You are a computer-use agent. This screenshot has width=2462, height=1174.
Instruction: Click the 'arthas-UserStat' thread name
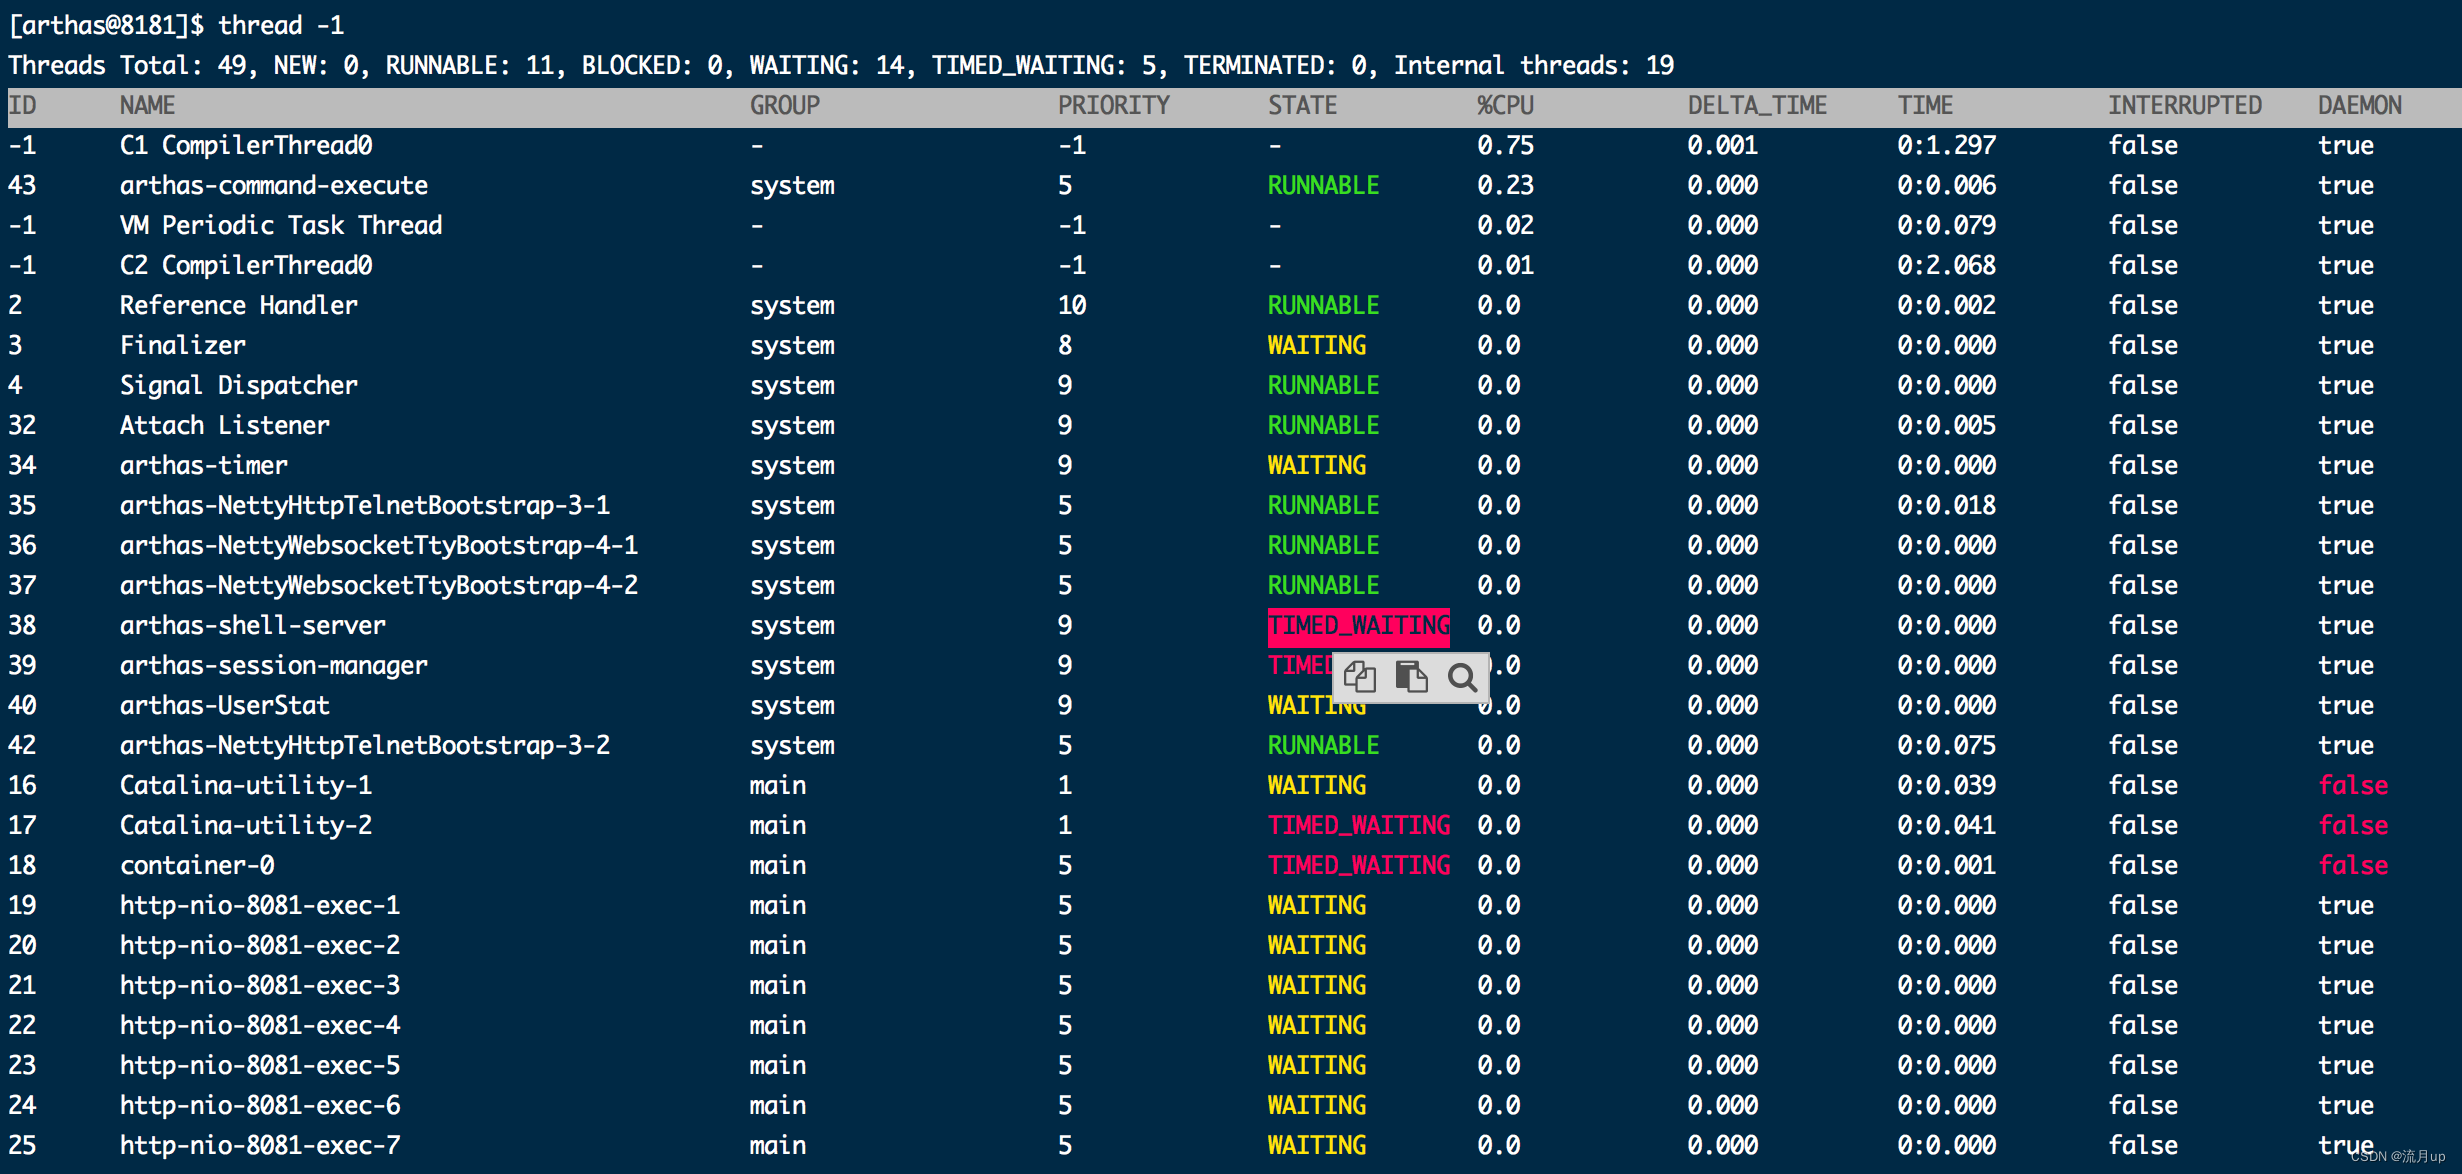224,706
